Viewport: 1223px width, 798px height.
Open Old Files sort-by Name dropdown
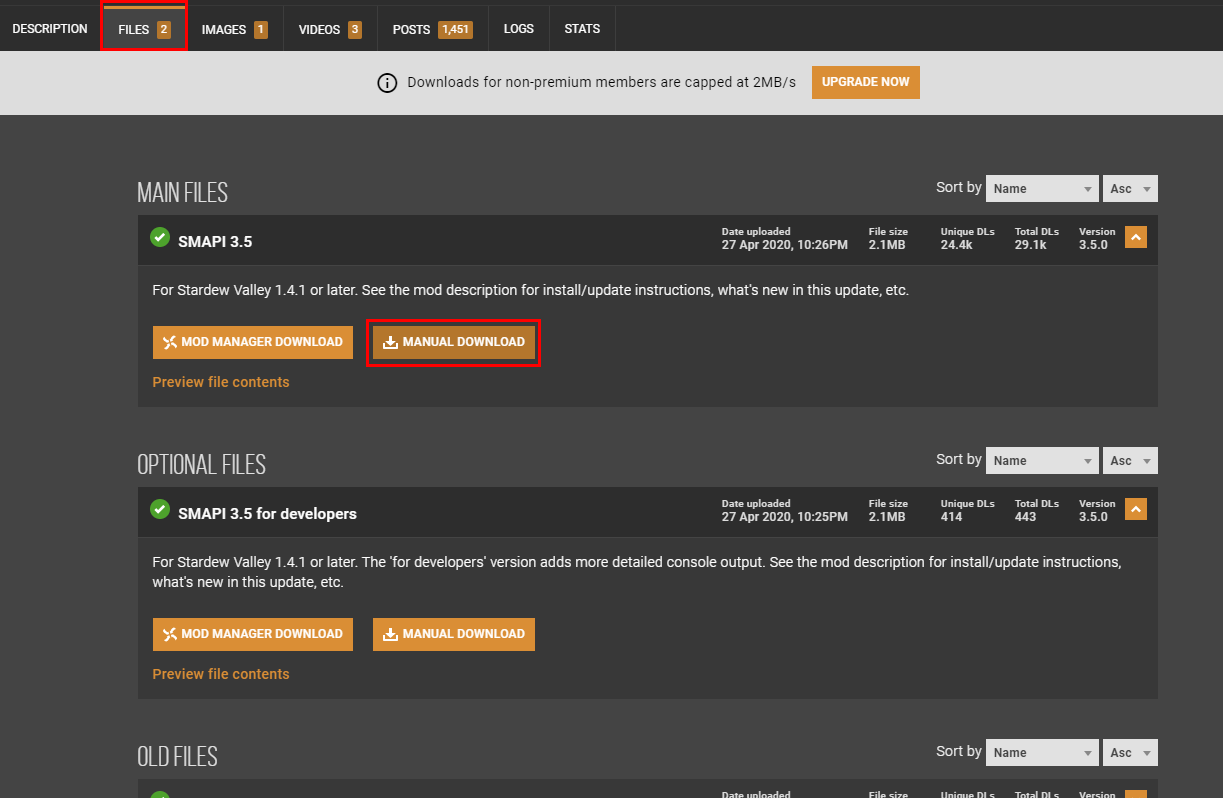coord(1042,752)
